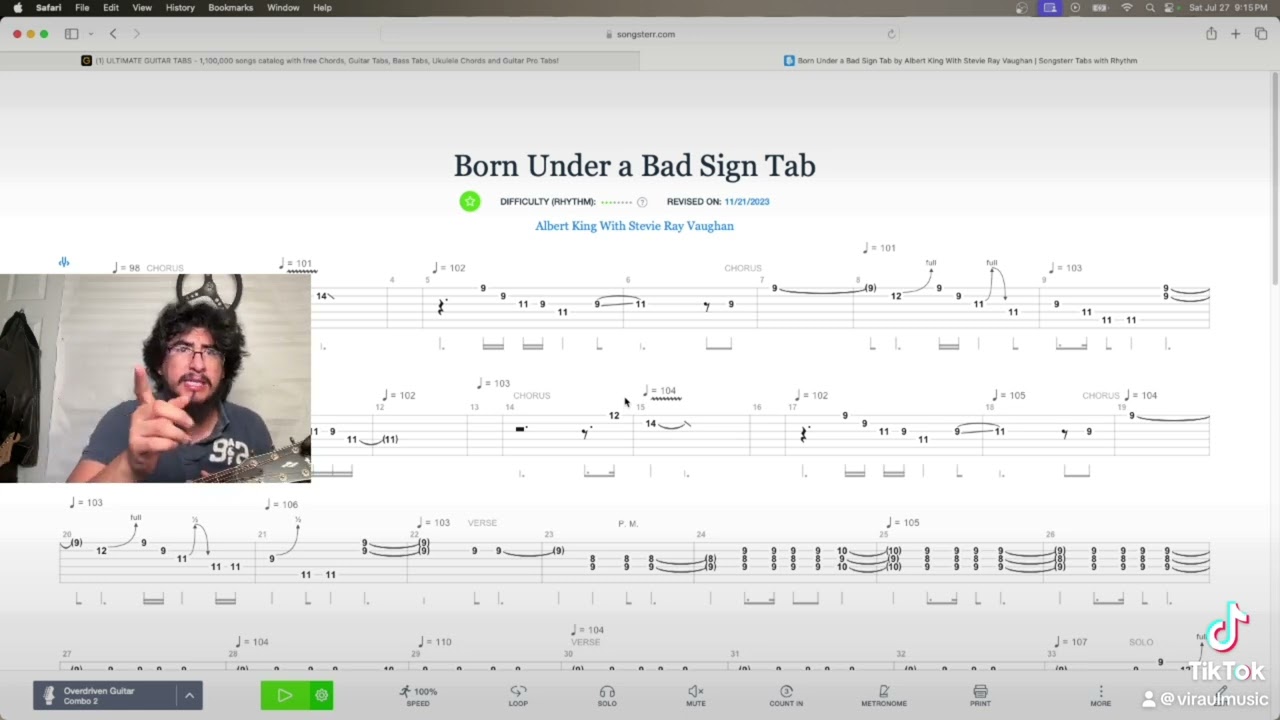Viewport: 1280px width, 720px height.
Task: Click the page vertical scrollbar
Action: coord(1275,180)
